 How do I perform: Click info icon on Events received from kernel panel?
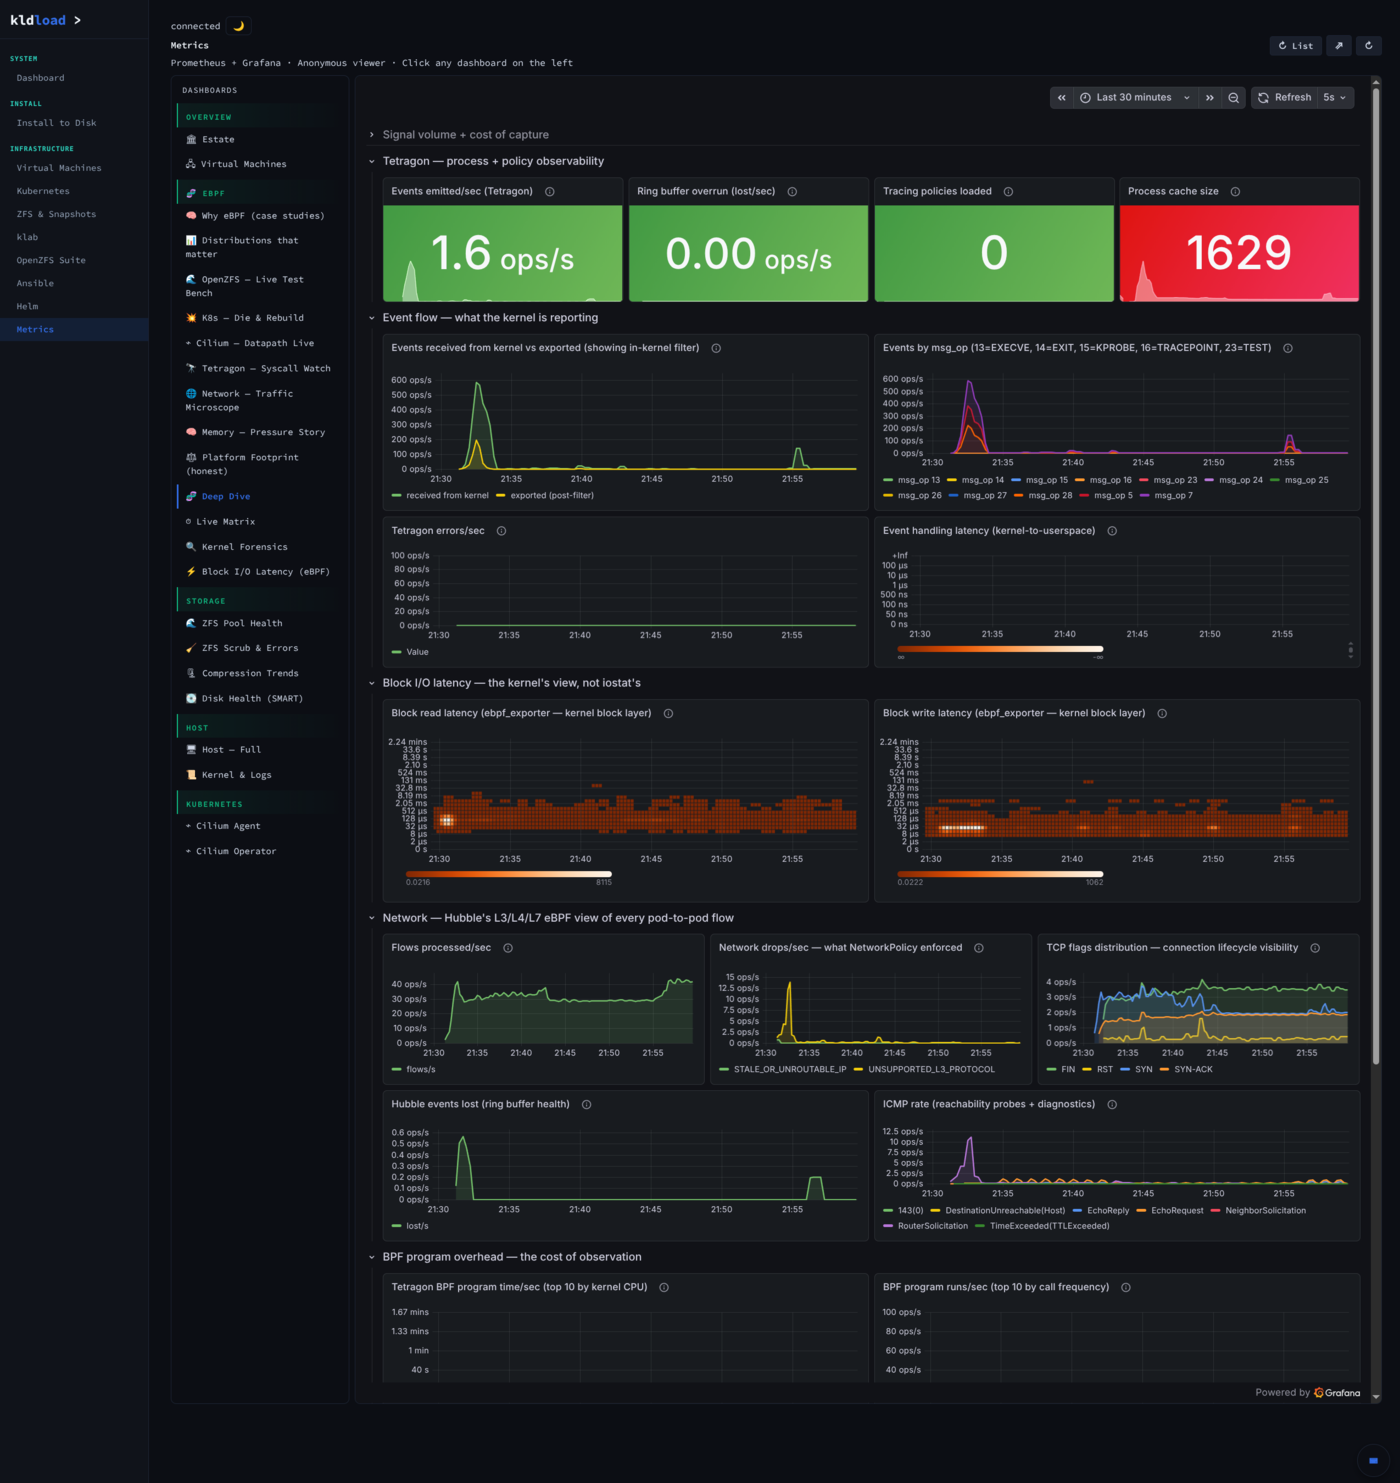(x=716, y=348)
